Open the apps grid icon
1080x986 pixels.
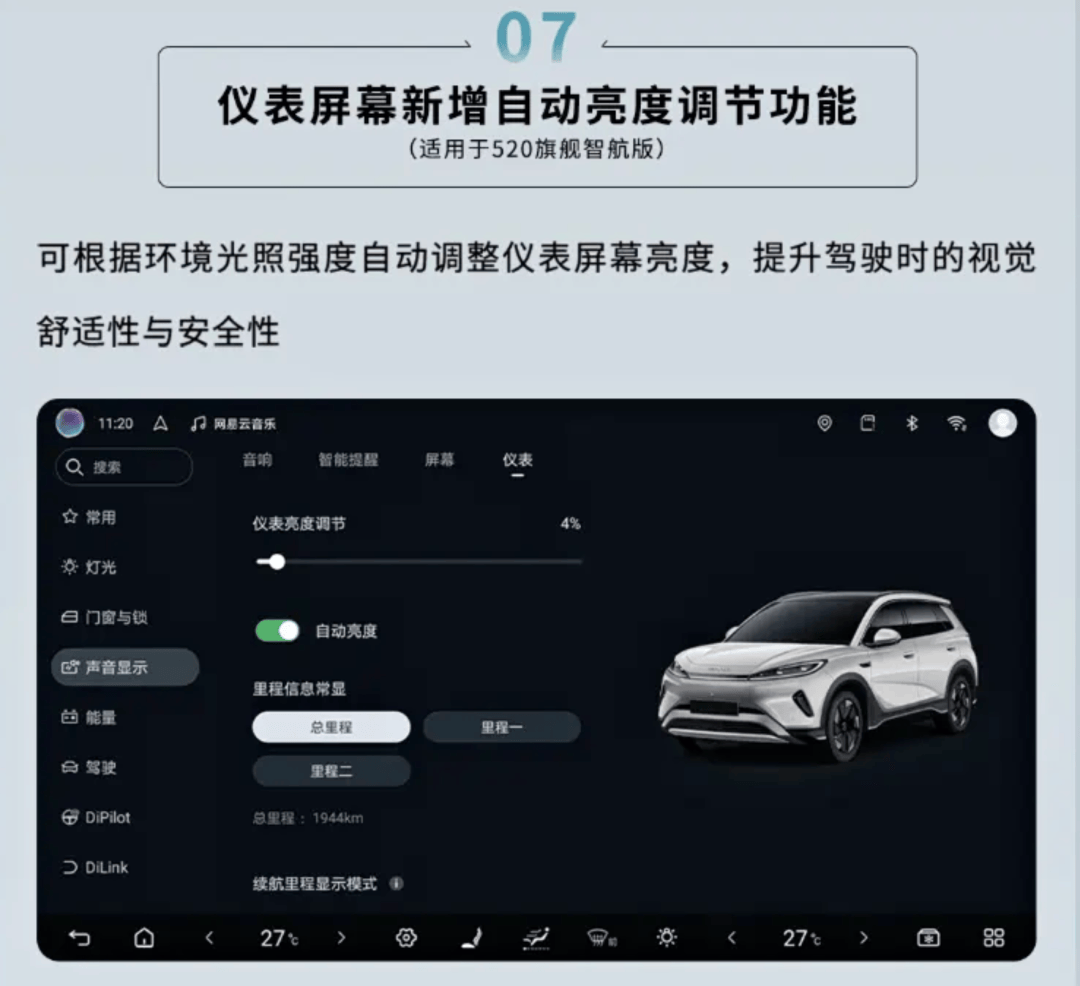pyautogui.click(x=993, y=938)
